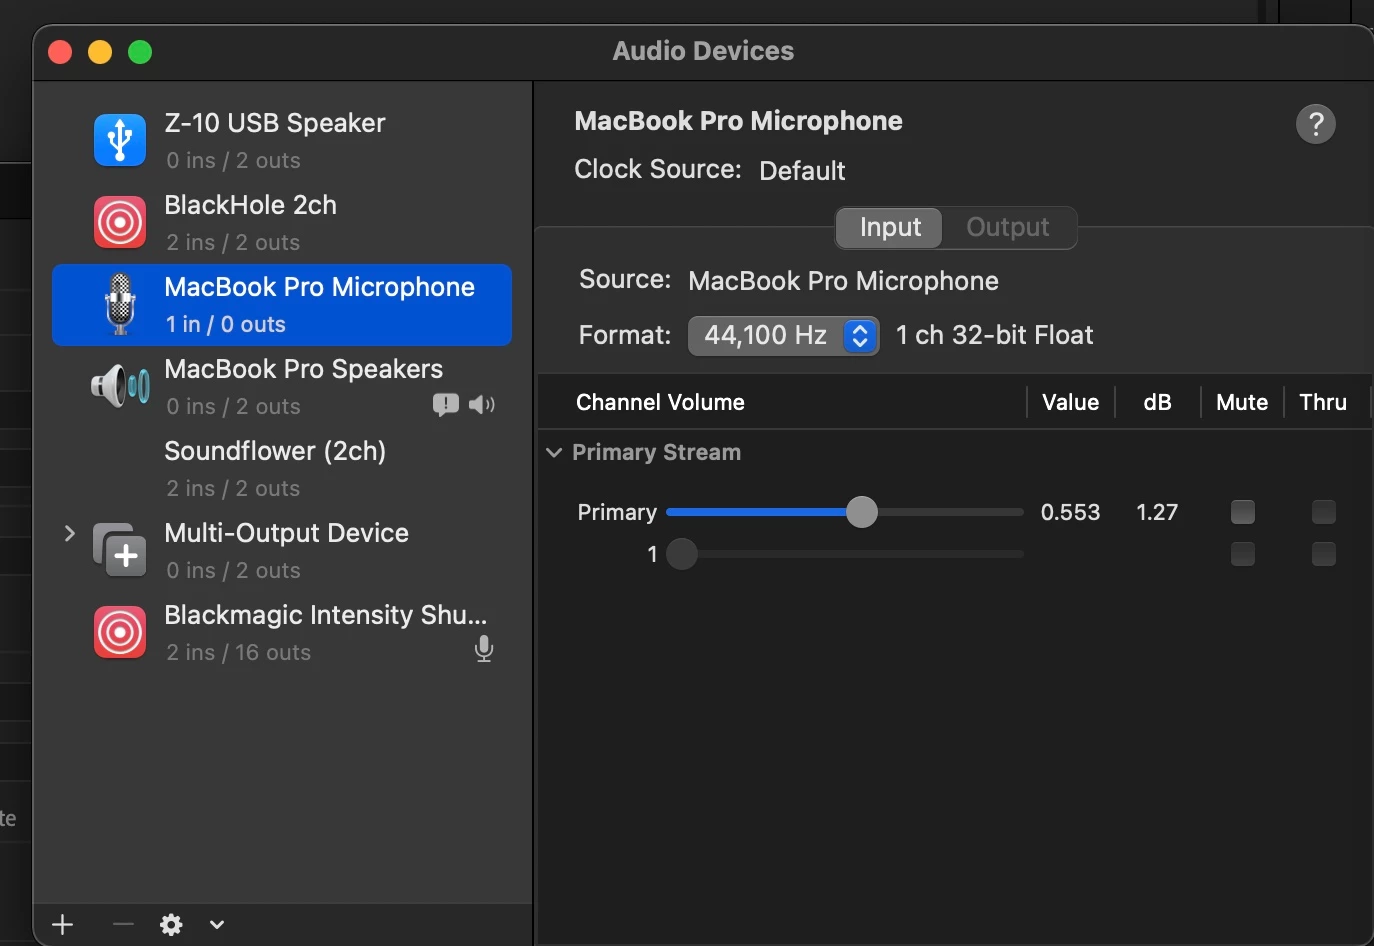1374x946 pixels.
Task: Click the default input microphone badge icon
Action: [484, 649]
